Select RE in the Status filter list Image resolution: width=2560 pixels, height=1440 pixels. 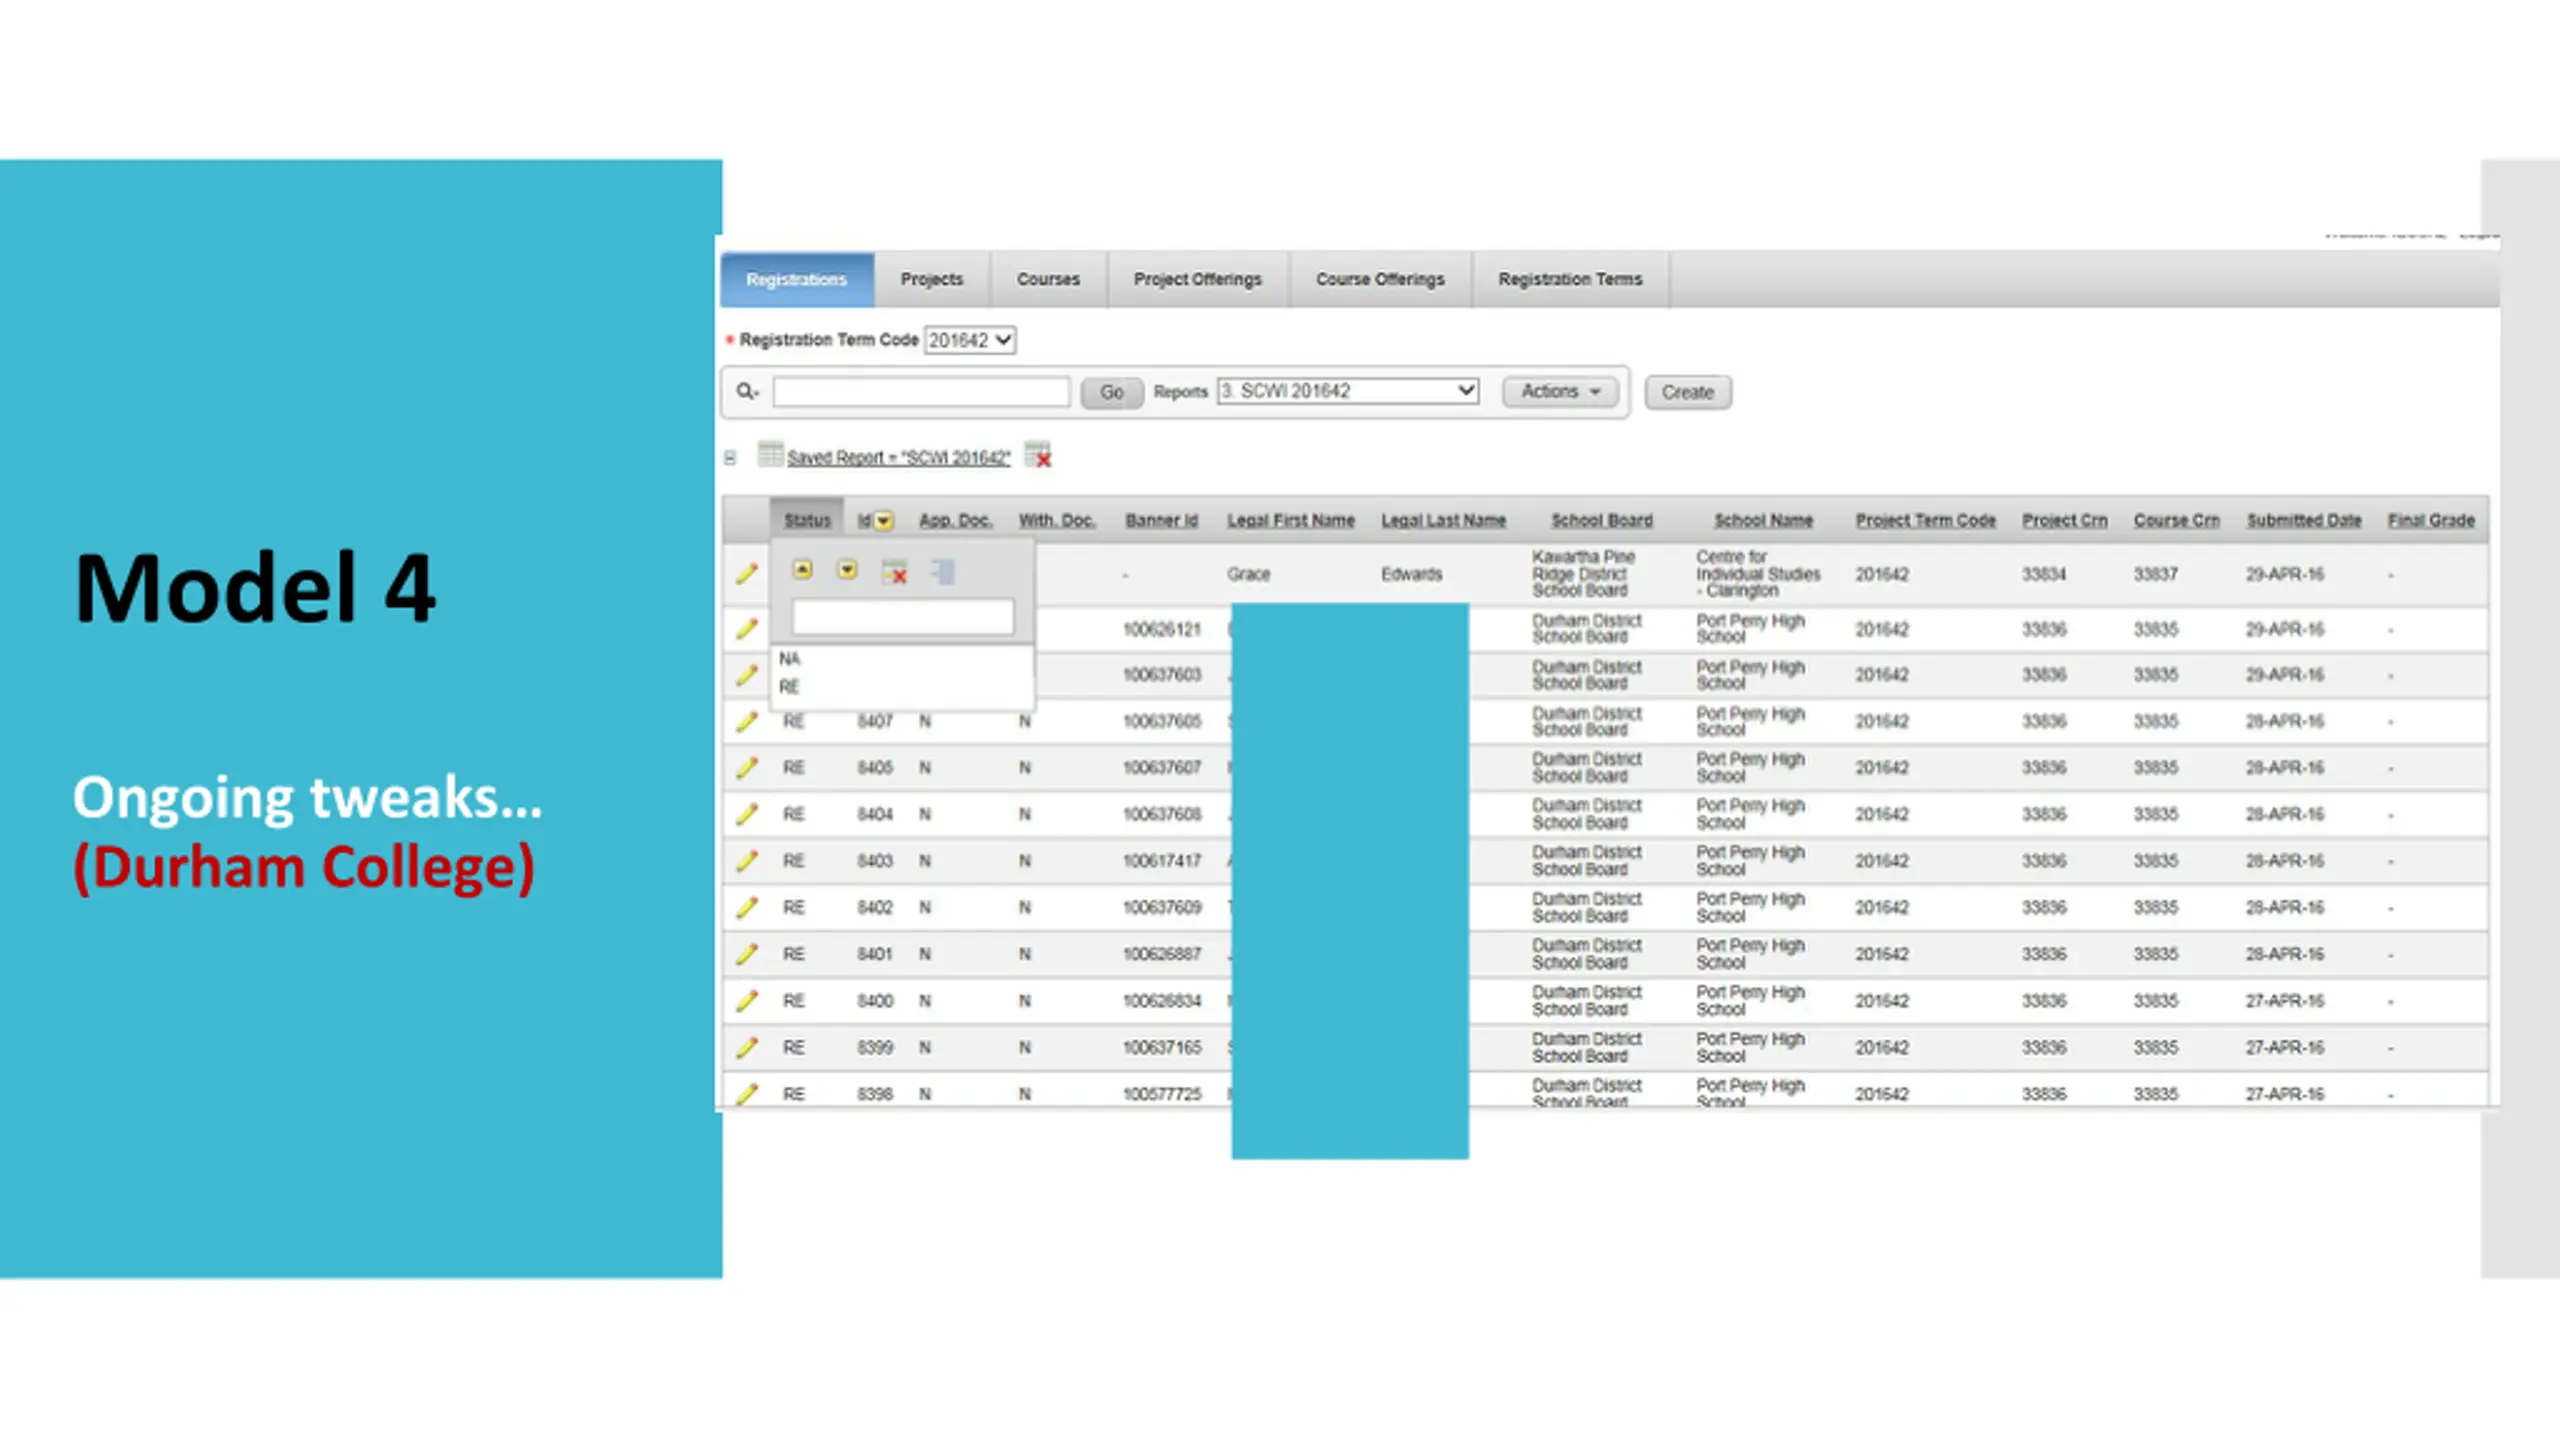pyautogui.click(x=789, y=687)
